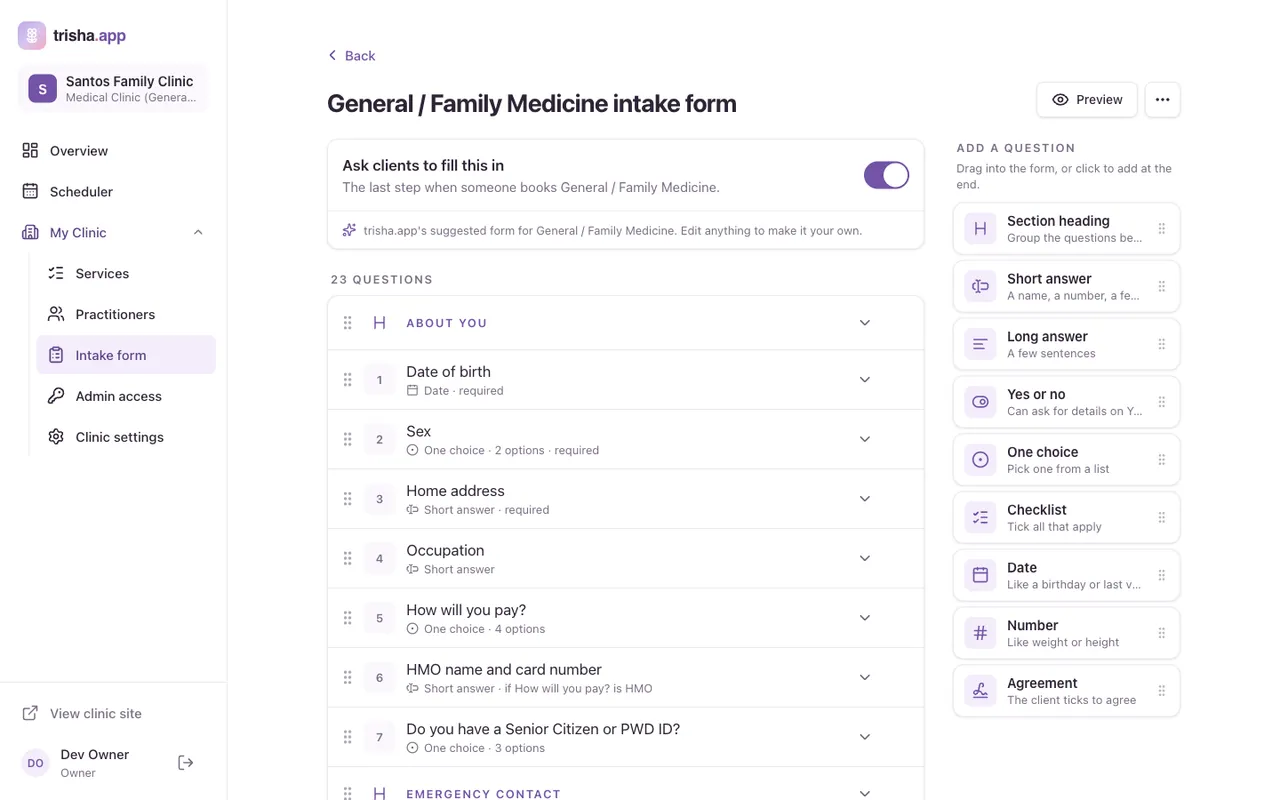Viewport: 1280px width, 800px height.
Task: Click the One choice radio icon
Action: pos(980,460)
